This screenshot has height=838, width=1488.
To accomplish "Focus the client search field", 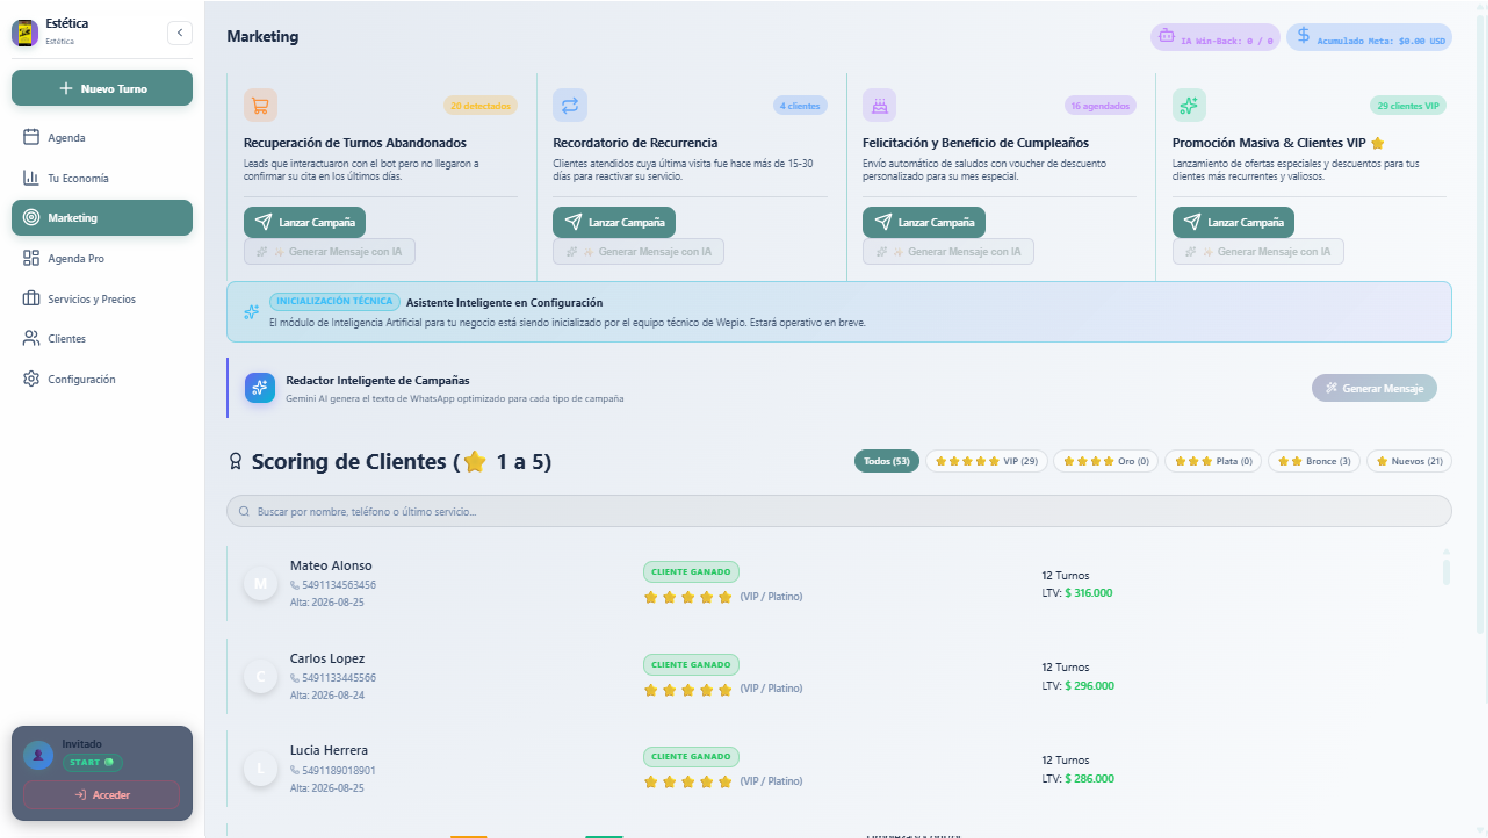I will click(x=839, y=511).
